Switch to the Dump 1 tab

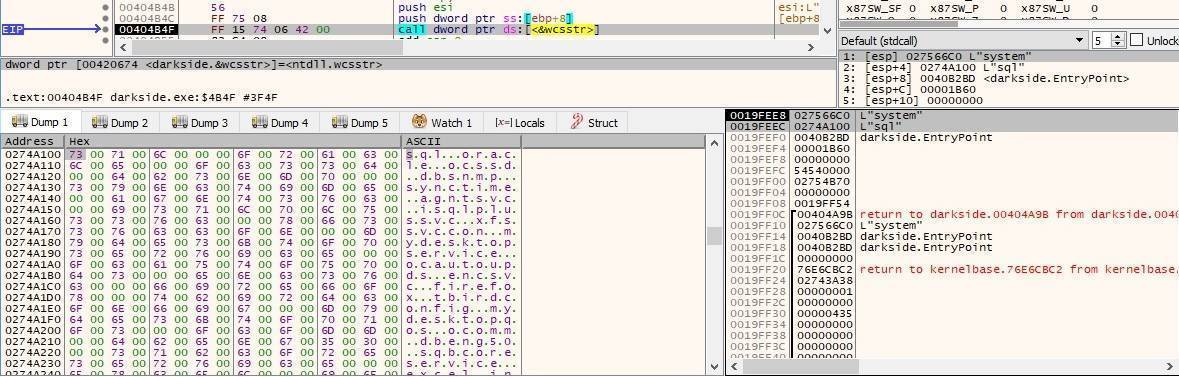(x=41, y=123)
